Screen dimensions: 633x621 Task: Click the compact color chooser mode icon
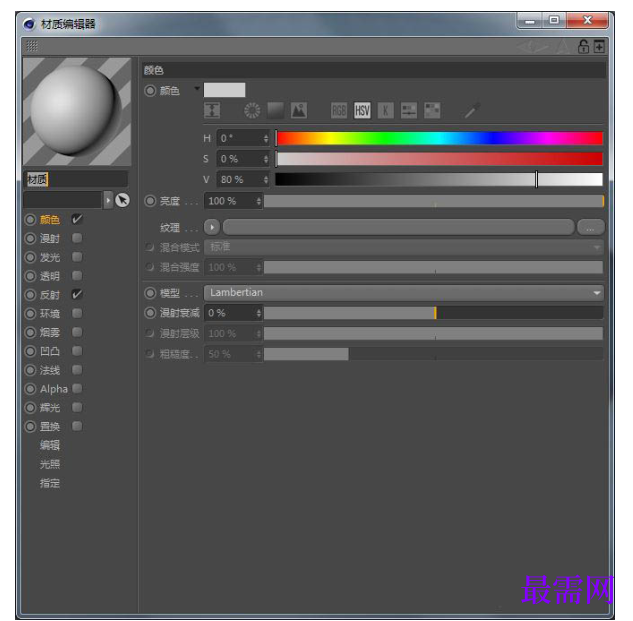click(212, 110)
